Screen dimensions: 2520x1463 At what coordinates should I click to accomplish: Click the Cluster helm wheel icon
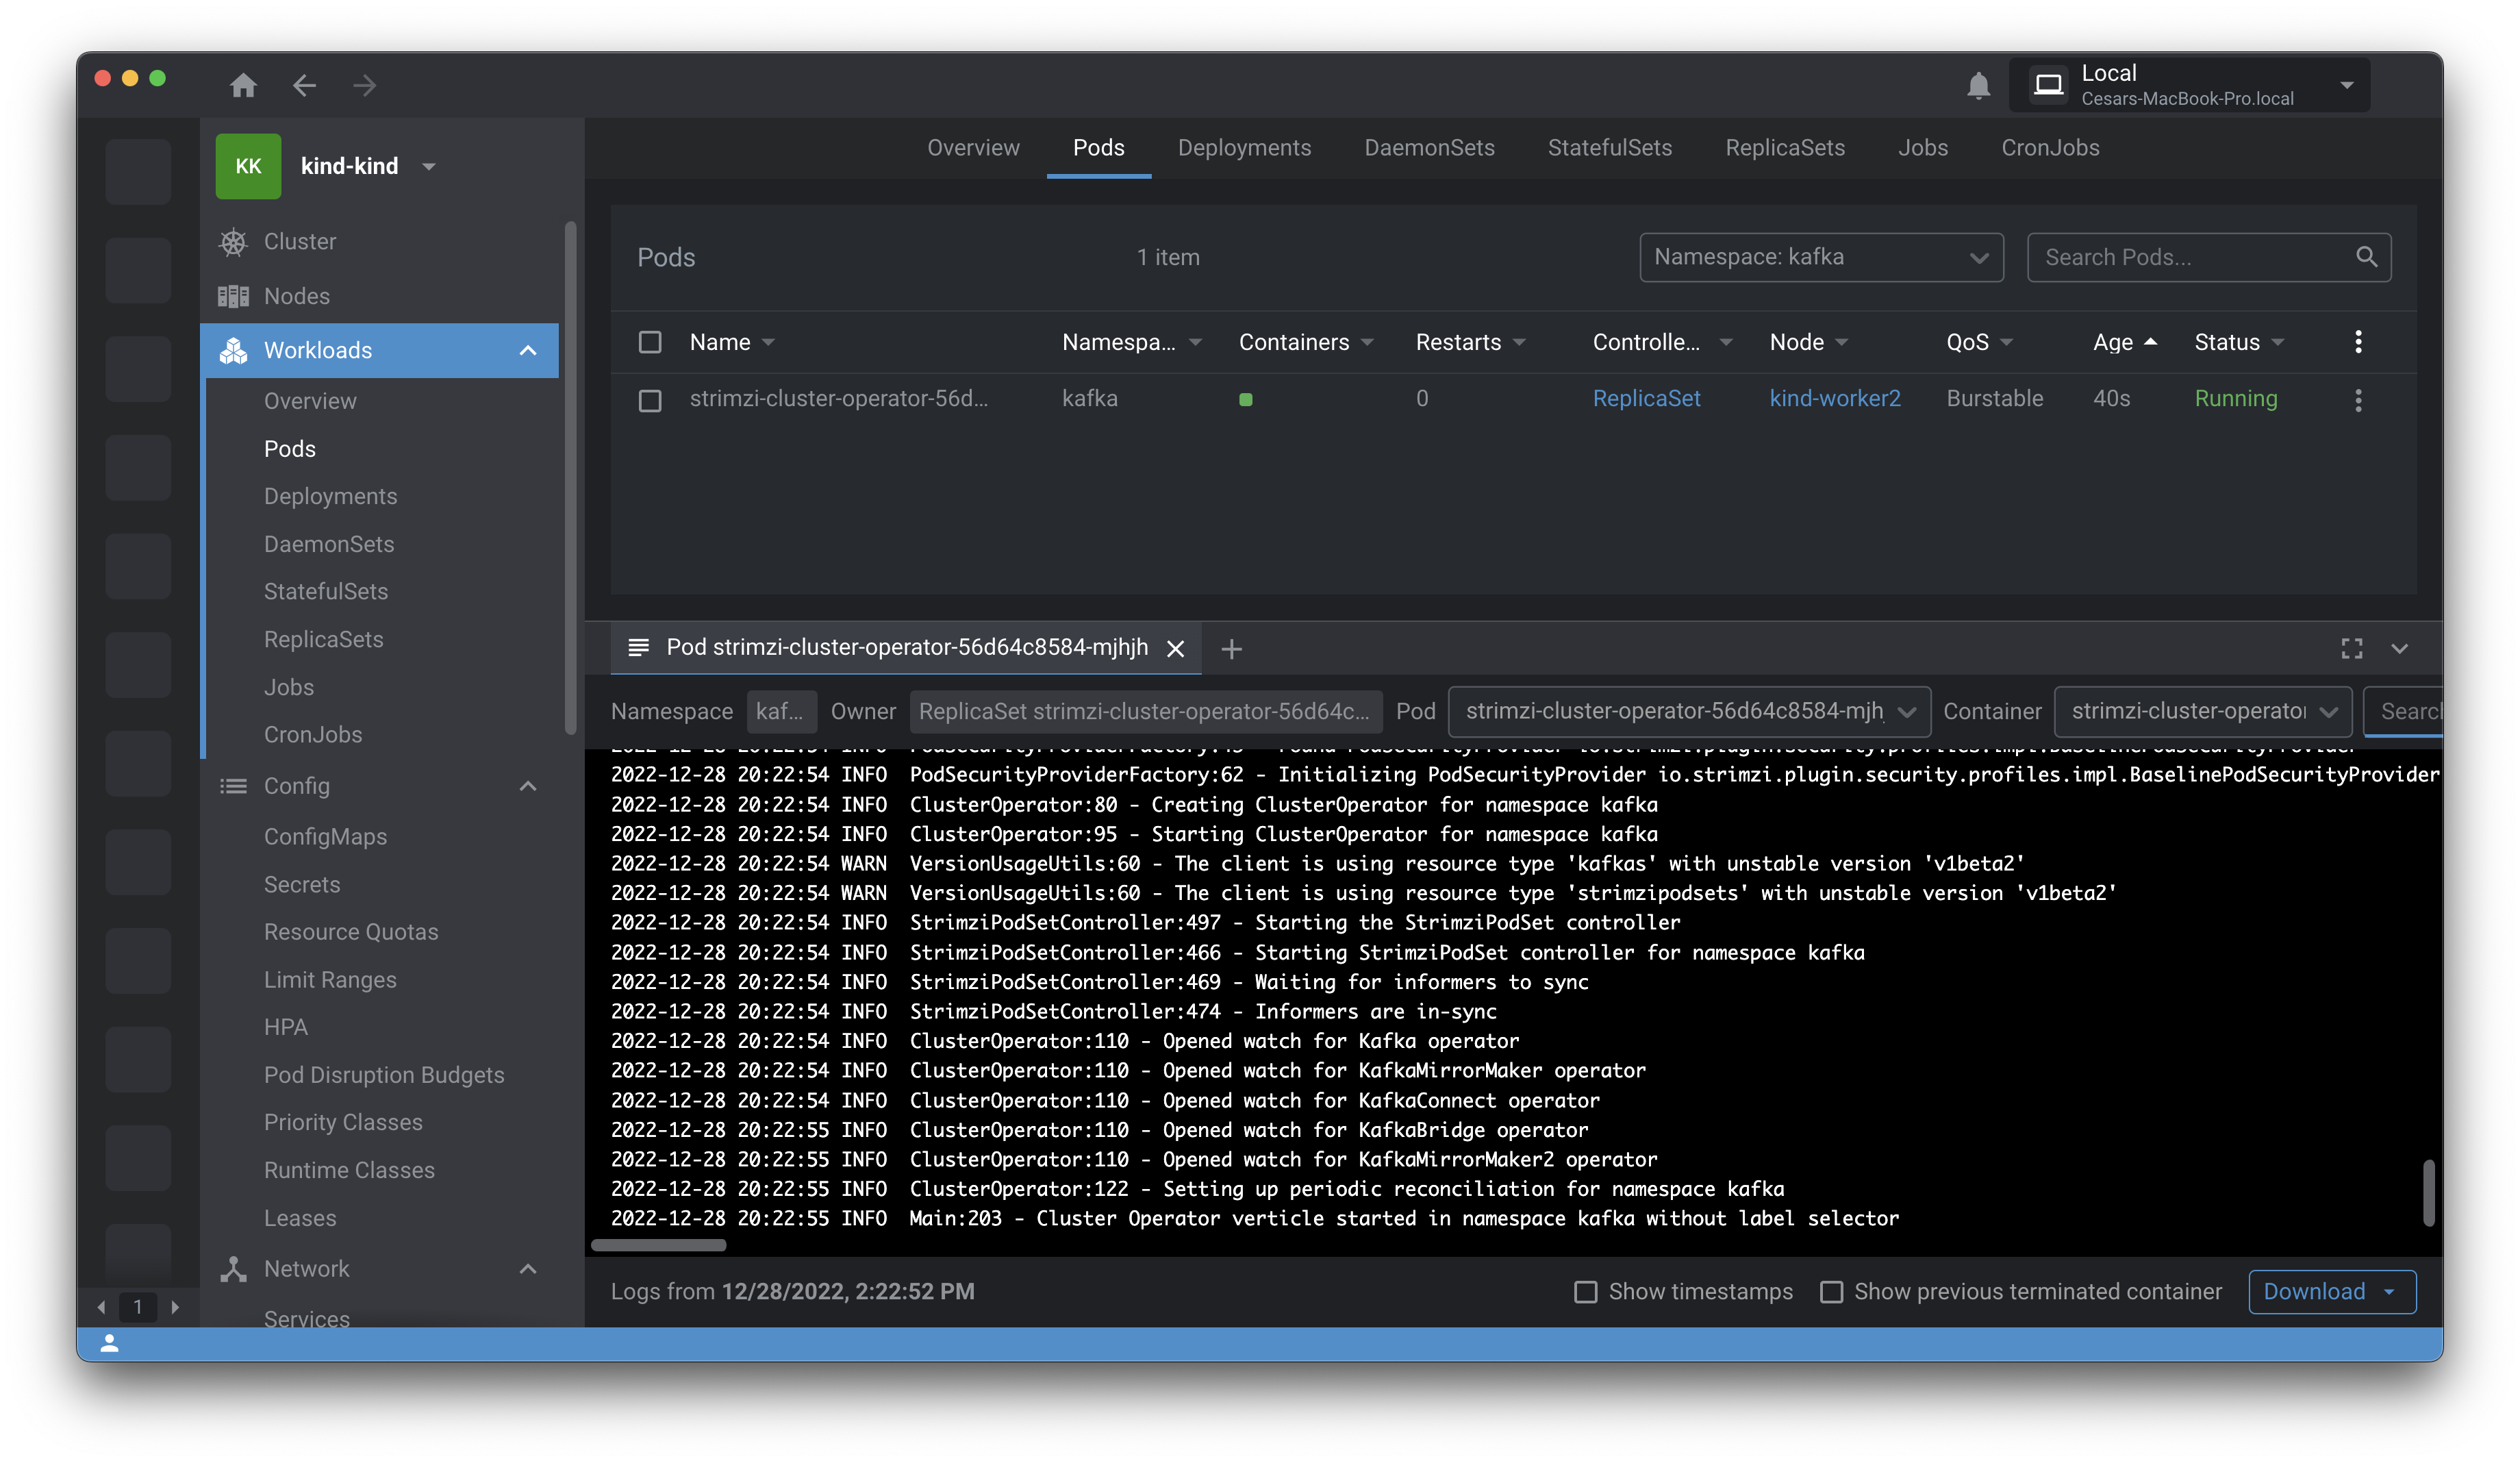coord(233,242)
